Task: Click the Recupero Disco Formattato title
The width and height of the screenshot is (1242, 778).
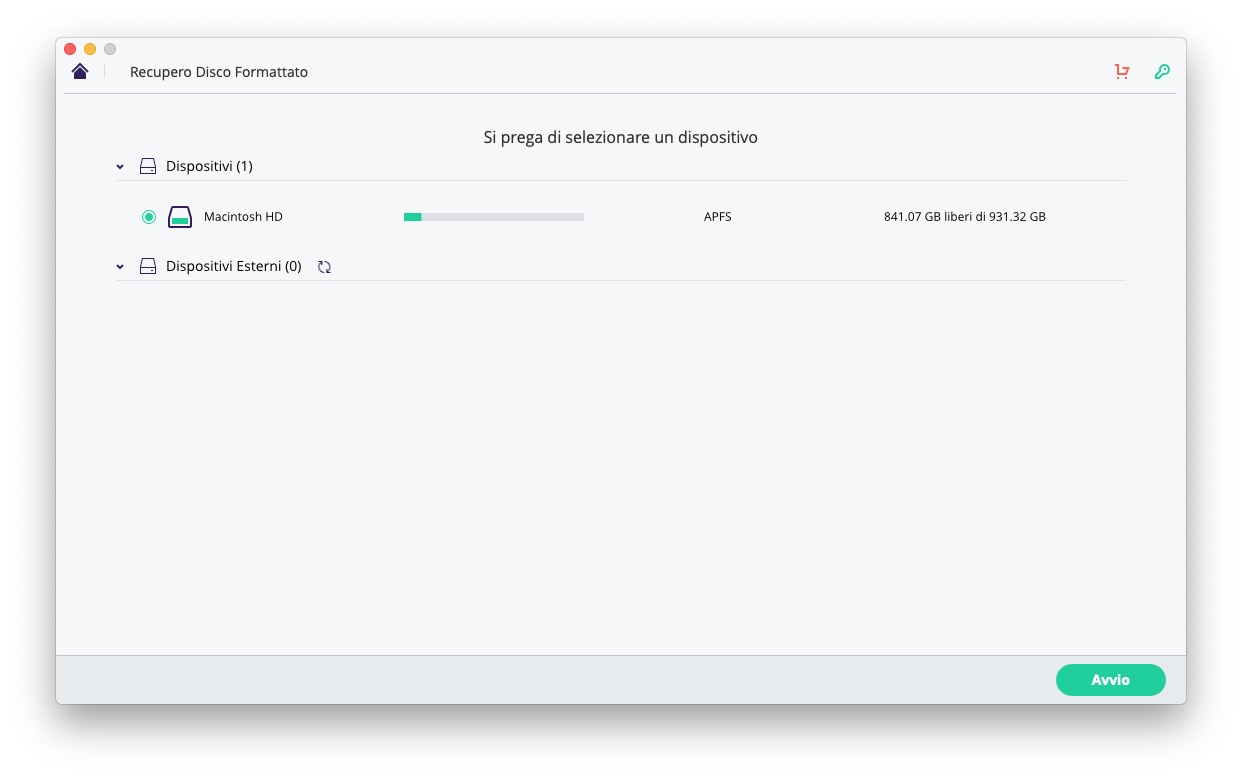Action: tap(219, 72)
